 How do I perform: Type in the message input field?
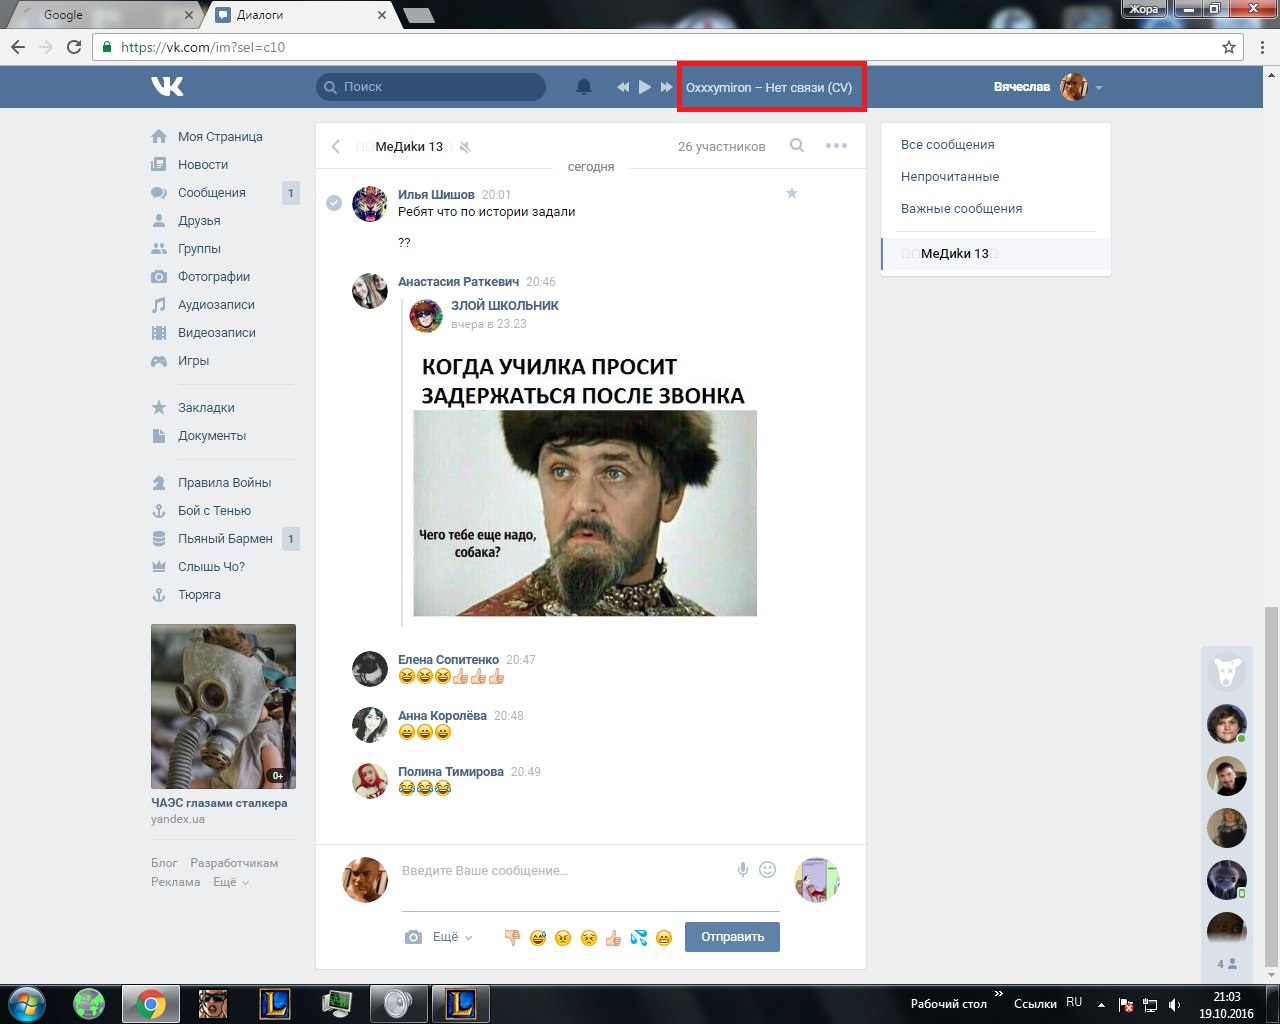[x=565, y=871]
